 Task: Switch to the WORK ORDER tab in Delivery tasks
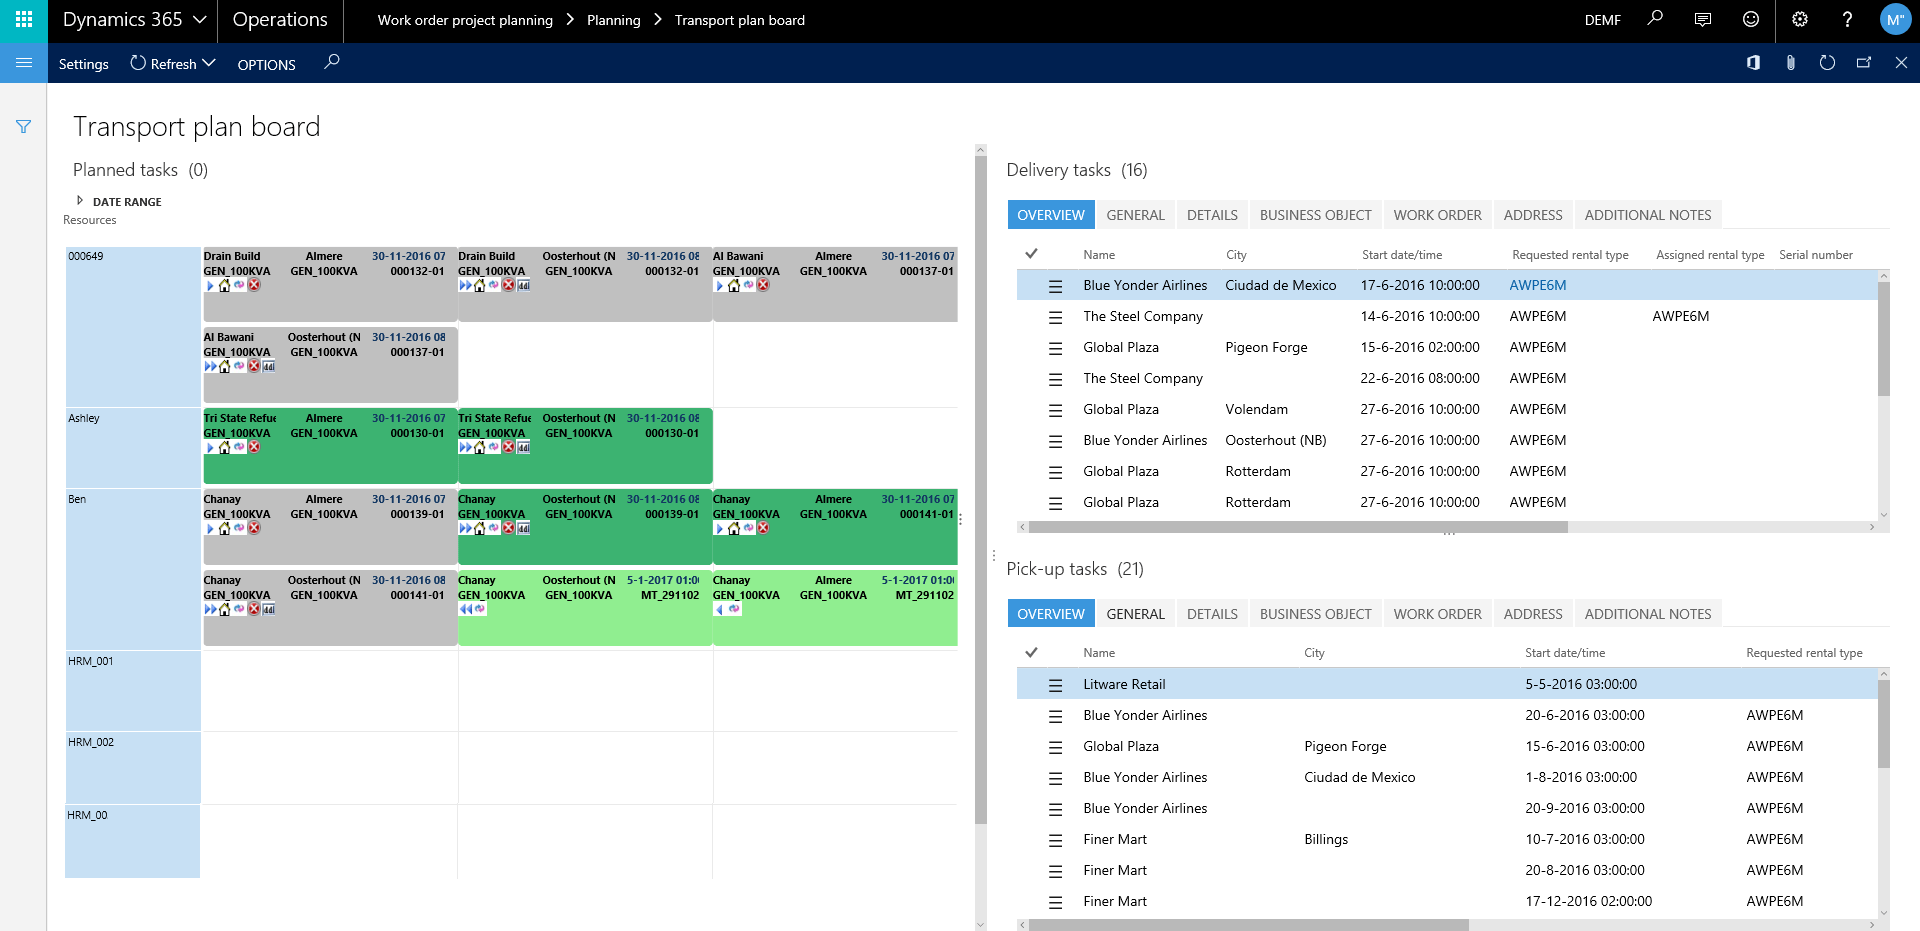[1437, 214]
